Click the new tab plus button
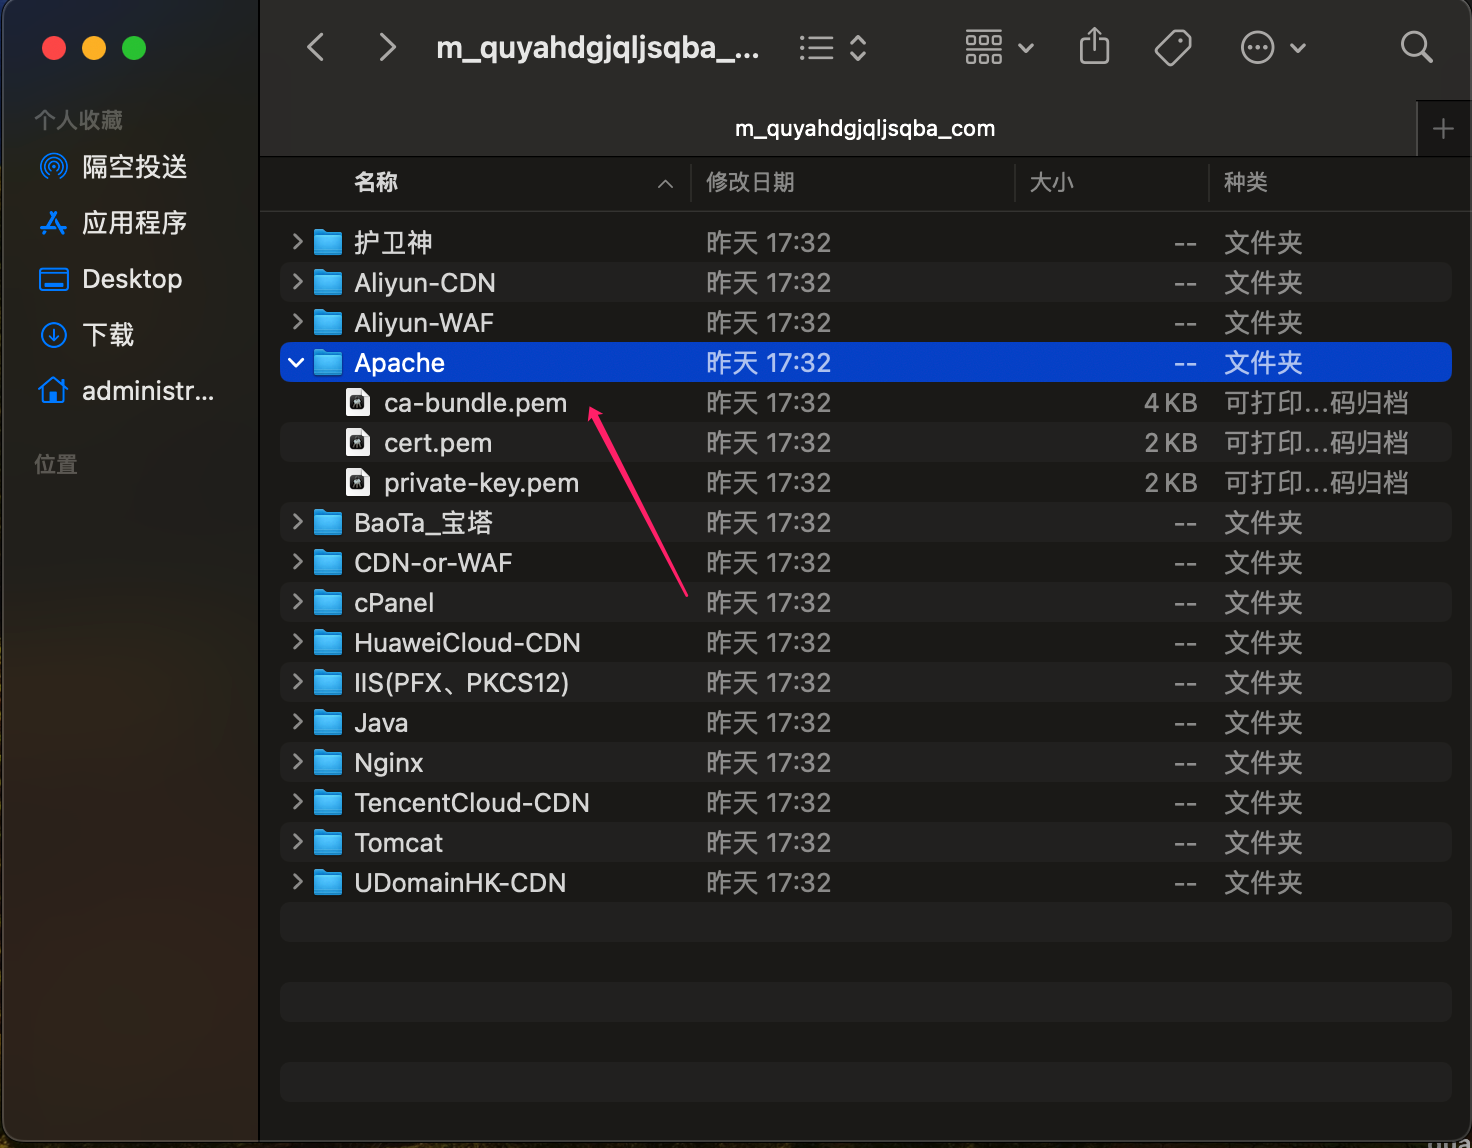 tap(1443, 128)
